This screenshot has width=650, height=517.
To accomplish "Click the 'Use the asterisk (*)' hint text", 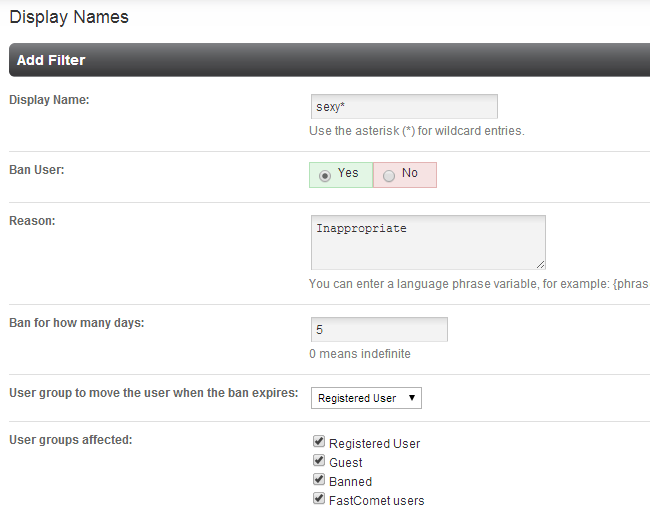I will pos(417,131).
